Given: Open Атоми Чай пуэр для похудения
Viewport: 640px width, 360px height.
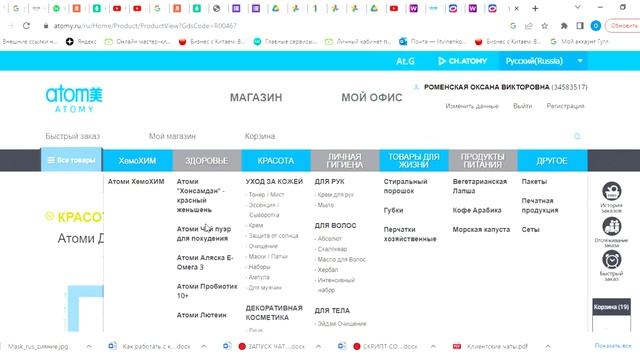Looking at the screenshot, I should pyautogui.click(x=204, y=233).
